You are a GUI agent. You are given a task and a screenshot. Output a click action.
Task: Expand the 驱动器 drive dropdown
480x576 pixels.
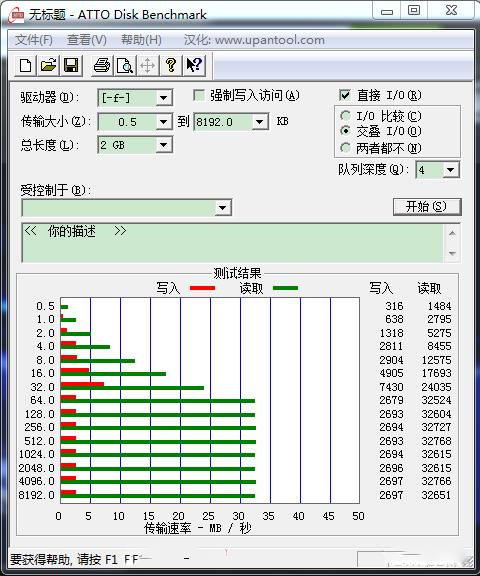163,98
